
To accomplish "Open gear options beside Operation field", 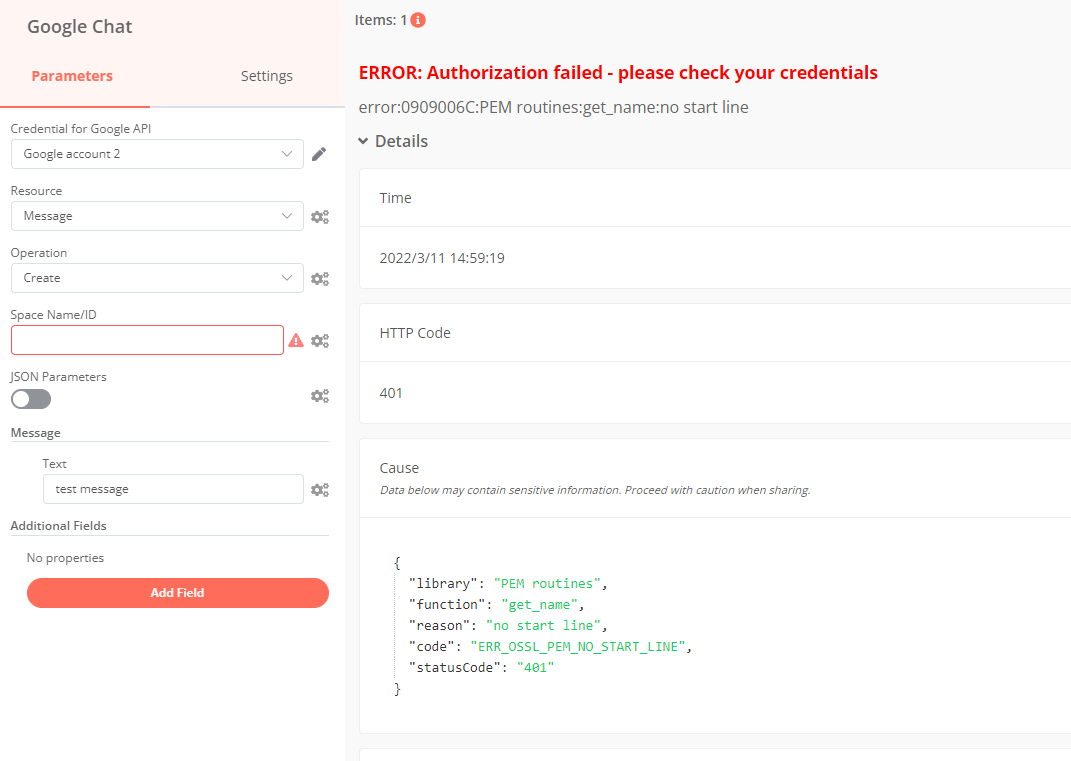I will pyautogui.click(x=320, y=278).
